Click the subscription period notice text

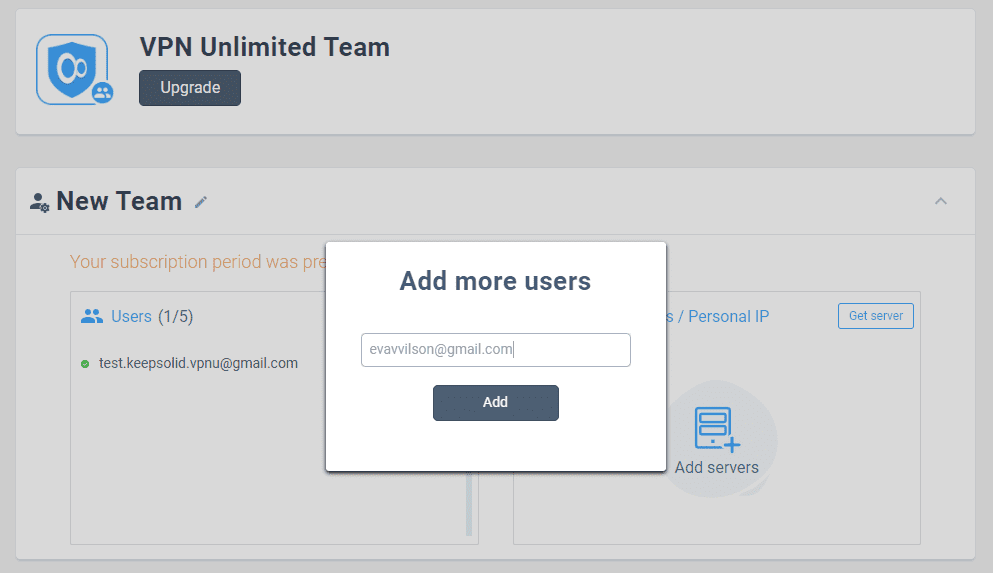(198, 261)
